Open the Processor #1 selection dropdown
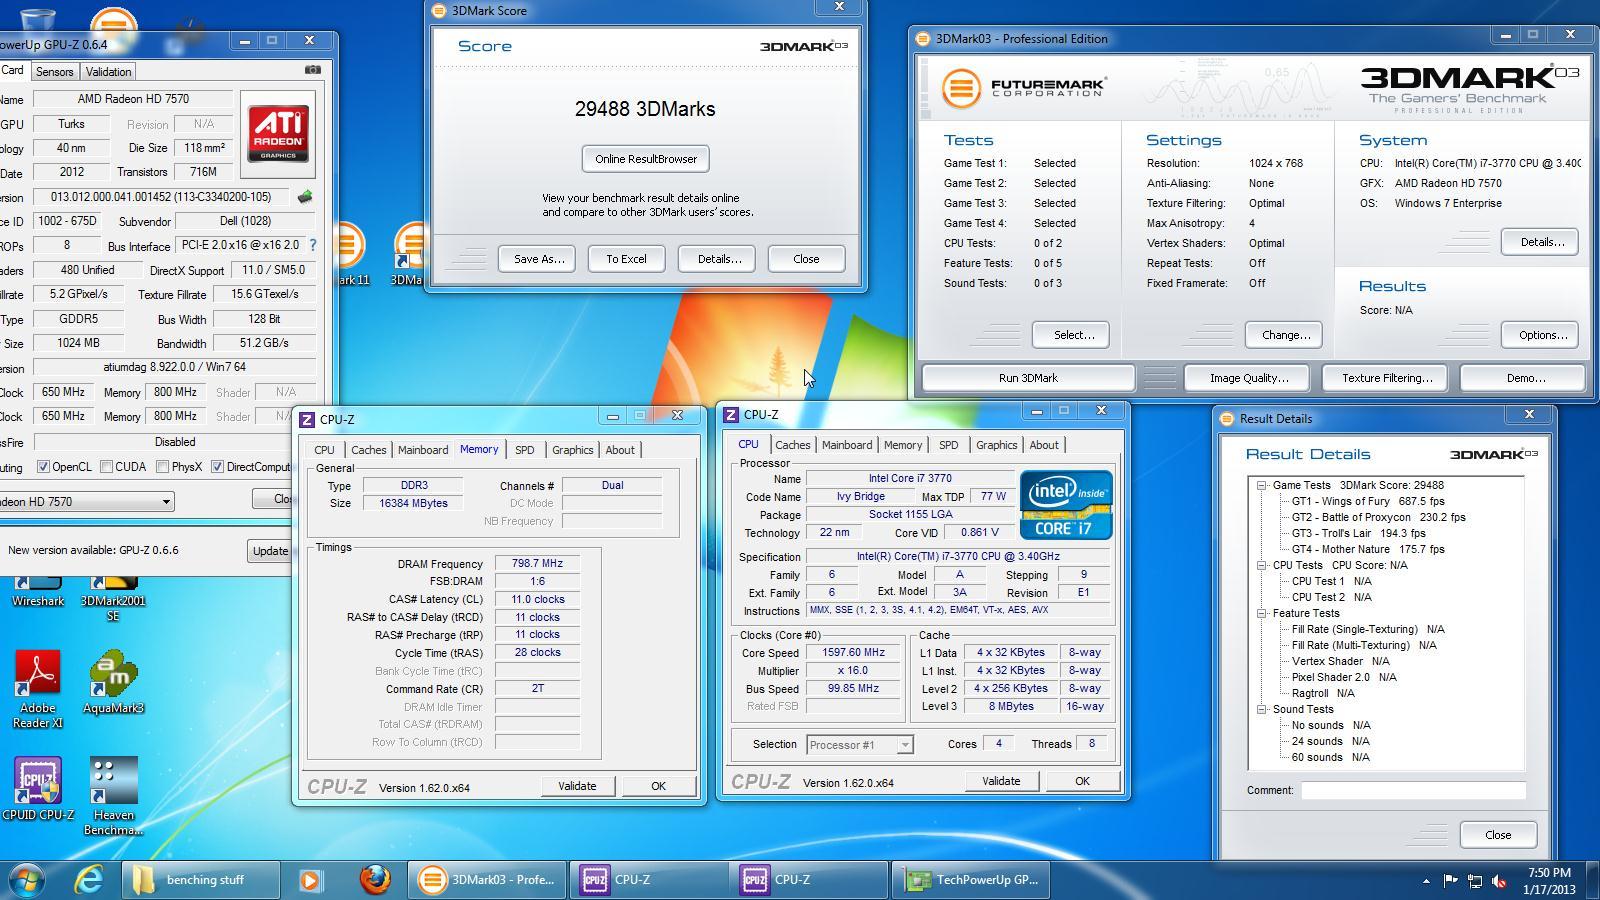The height and width of the screenshot is (900, 1600). (x=860, y=745)
